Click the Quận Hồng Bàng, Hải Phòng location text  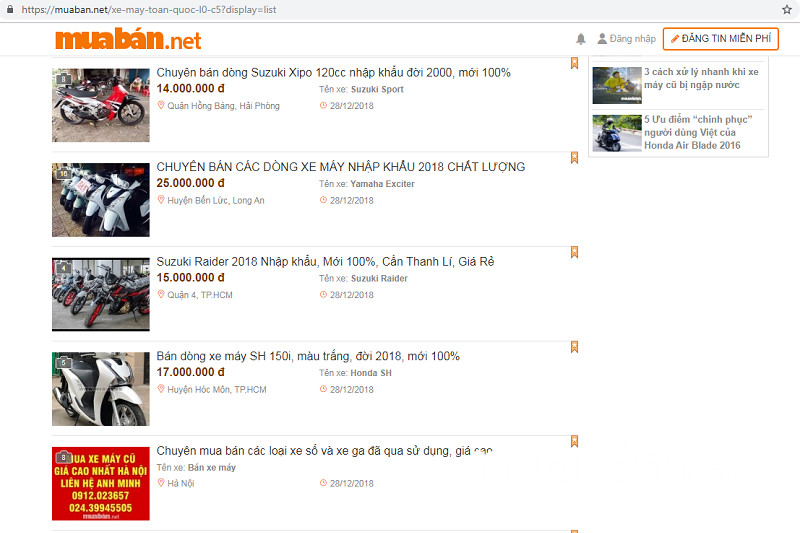(223, 106)
